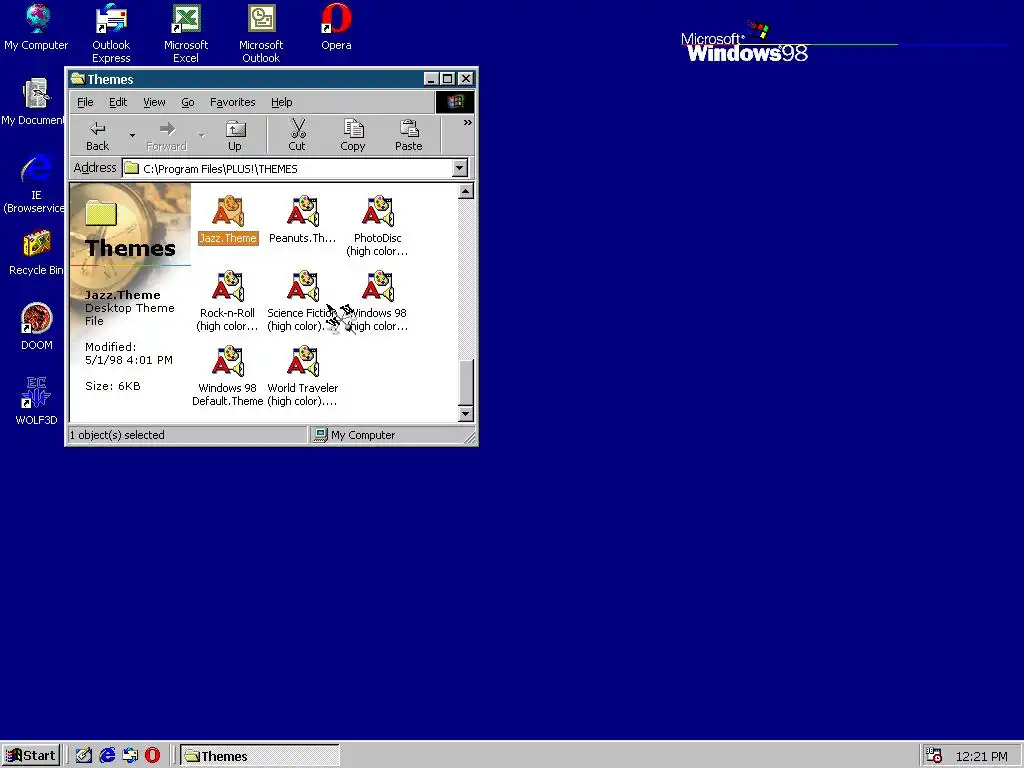Click the 12:21 PM system clock

[x=982, y=756]
